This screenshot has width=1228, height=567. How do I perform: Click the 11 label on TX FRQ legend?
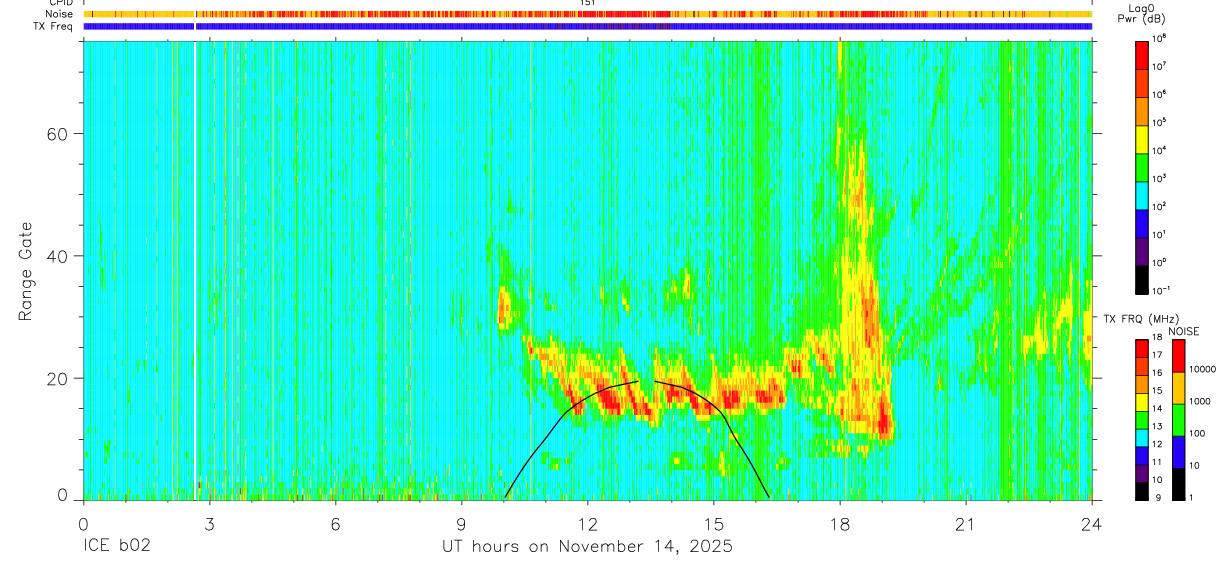tap(1159, 462)
